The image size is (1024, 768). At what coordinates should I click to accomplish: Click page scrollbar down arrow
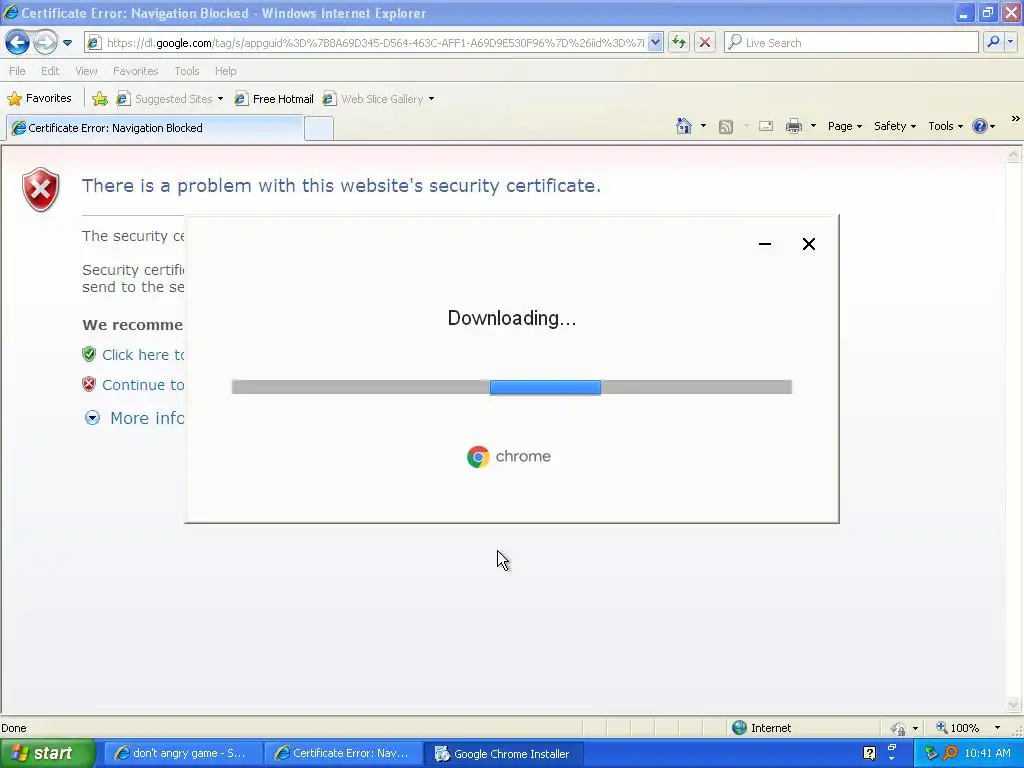point(1013,704)
